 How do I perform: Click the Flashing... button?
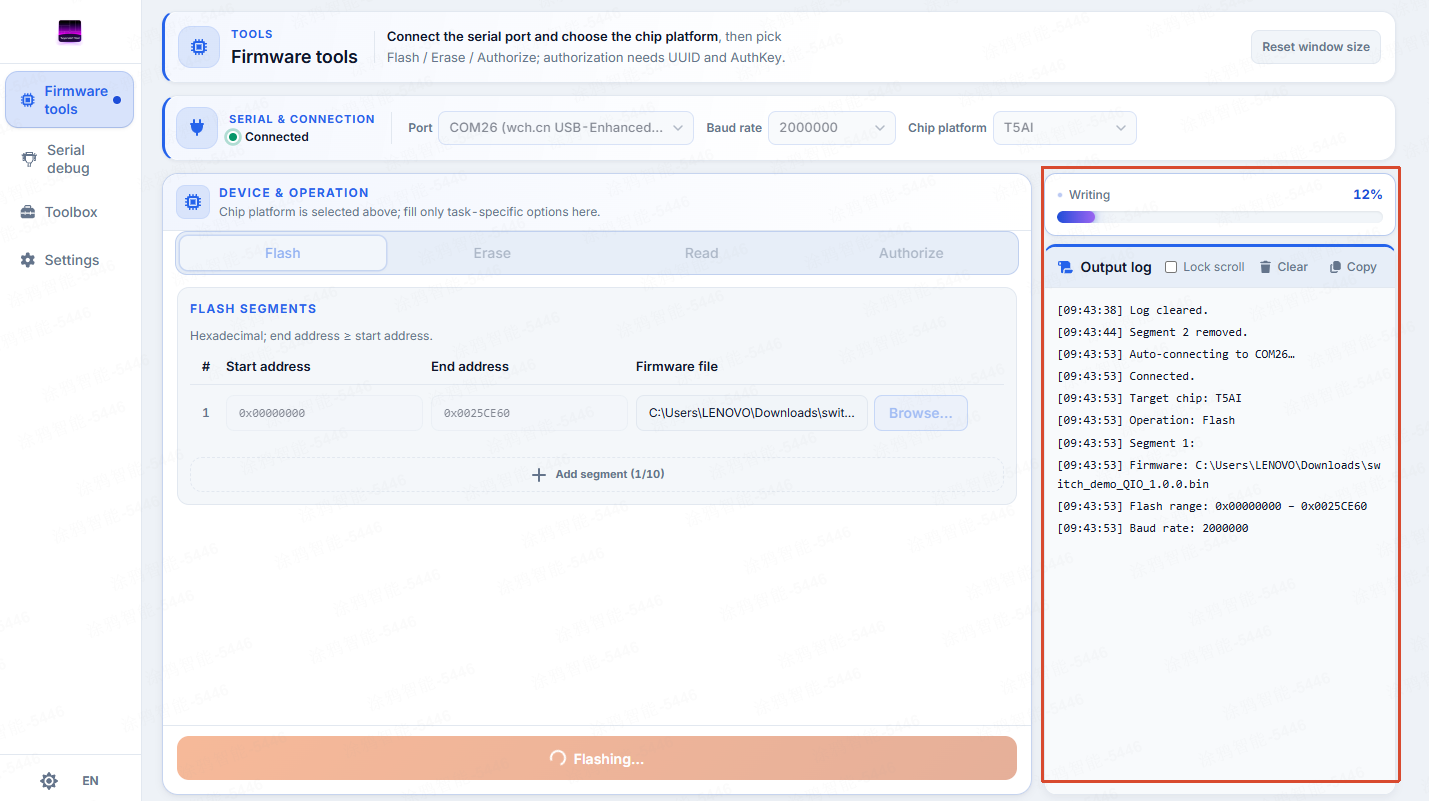597,758
